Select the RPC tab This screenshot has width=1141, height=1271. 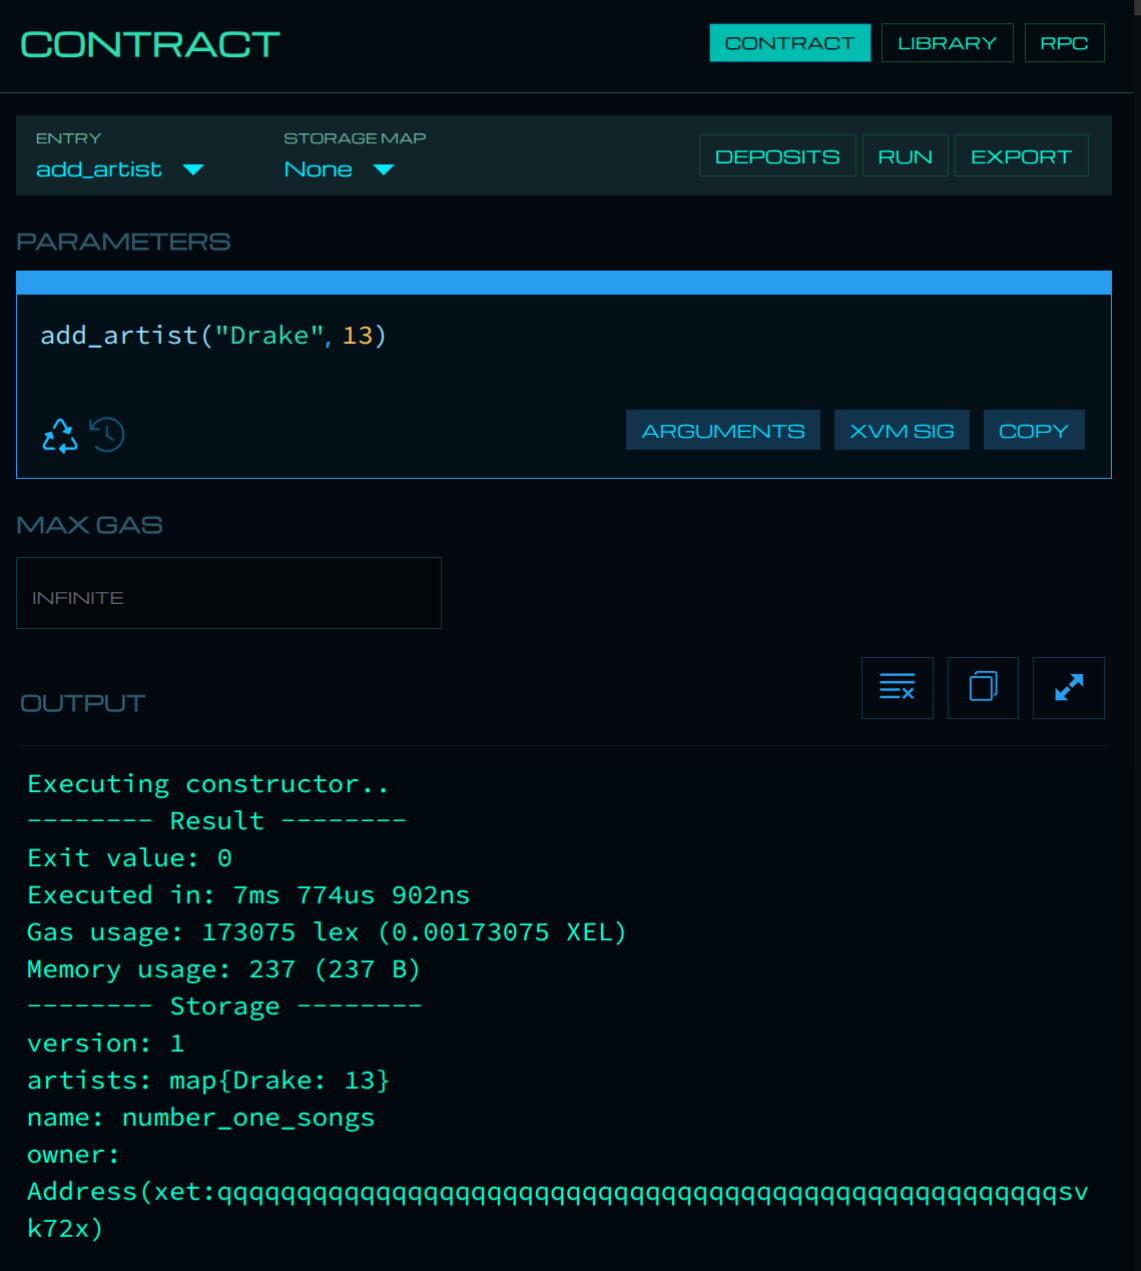coord(1064,43)
